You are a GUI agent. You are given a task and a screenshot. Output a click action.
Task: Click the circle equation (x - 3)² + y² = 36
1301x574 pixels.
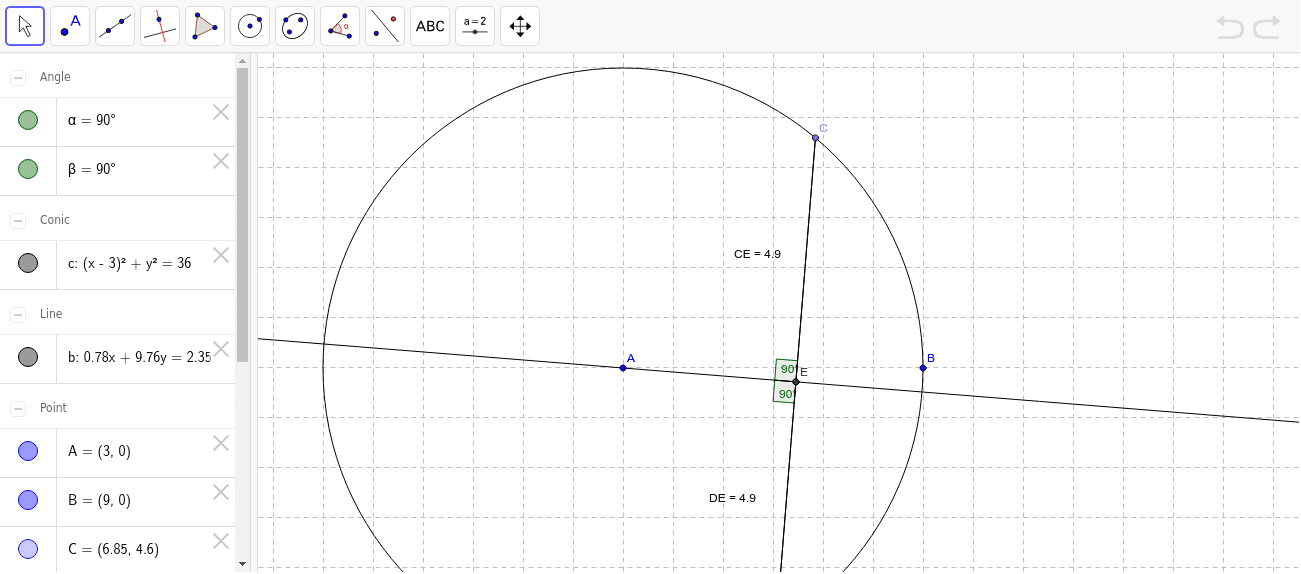pos(130,263)
